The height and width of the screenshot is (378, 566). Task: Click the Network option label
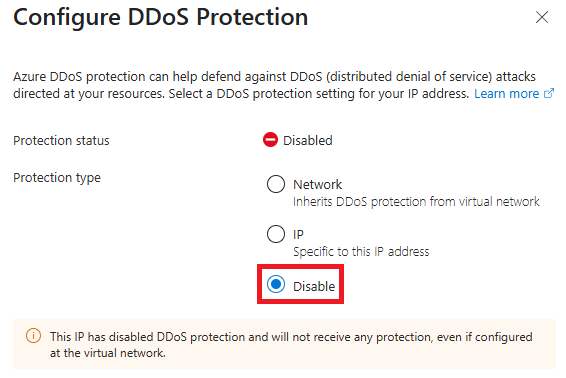click(x=317, y=184)
